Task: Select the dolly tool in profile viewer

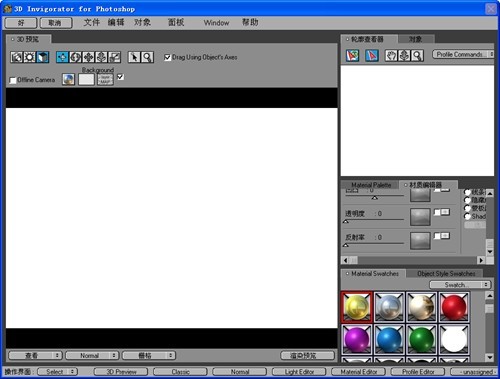Action: [x=404, y=55]
